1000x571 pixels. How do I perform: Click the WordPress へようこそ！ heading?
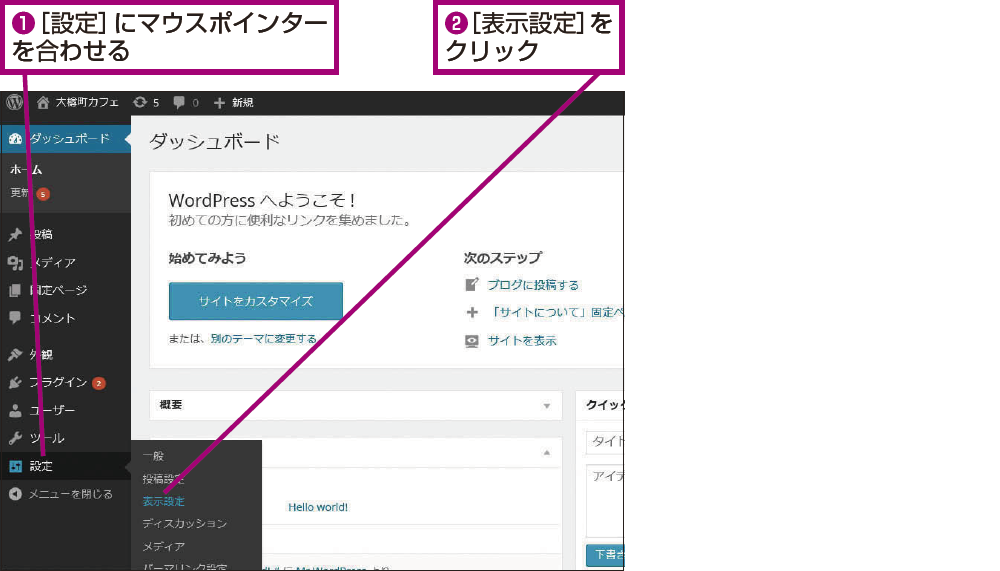point(262,200)
